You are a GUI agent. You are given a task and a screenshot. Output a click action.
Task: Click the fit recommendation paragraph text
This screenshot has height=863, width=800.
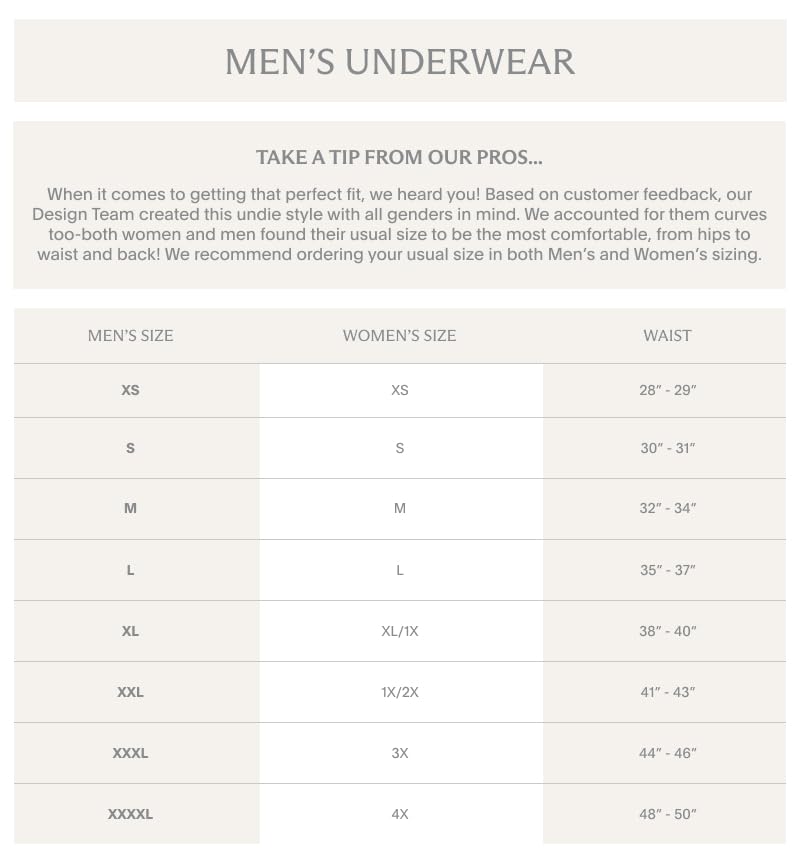tap(400, 224)
